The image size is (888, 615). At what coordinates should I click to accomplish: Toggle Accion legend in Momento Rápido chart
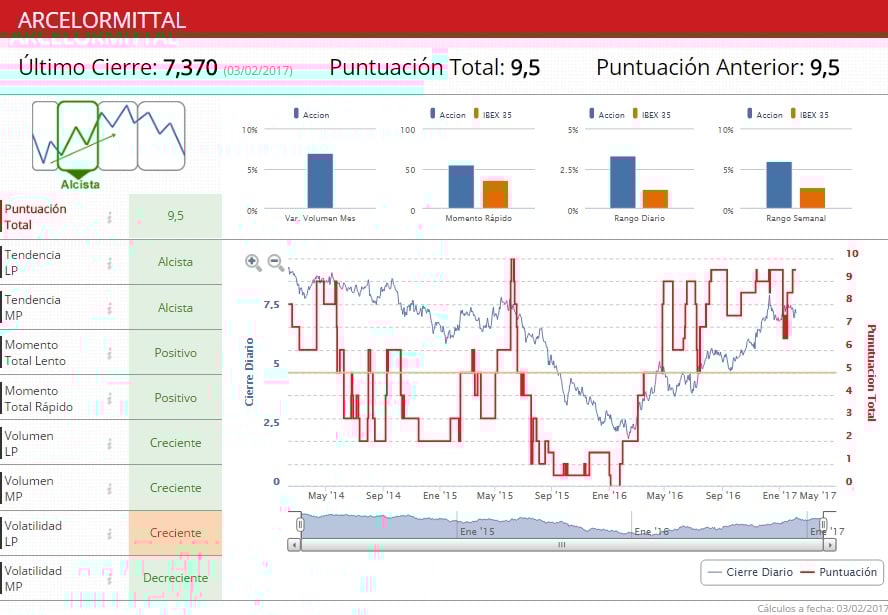[x=447, y=114]
